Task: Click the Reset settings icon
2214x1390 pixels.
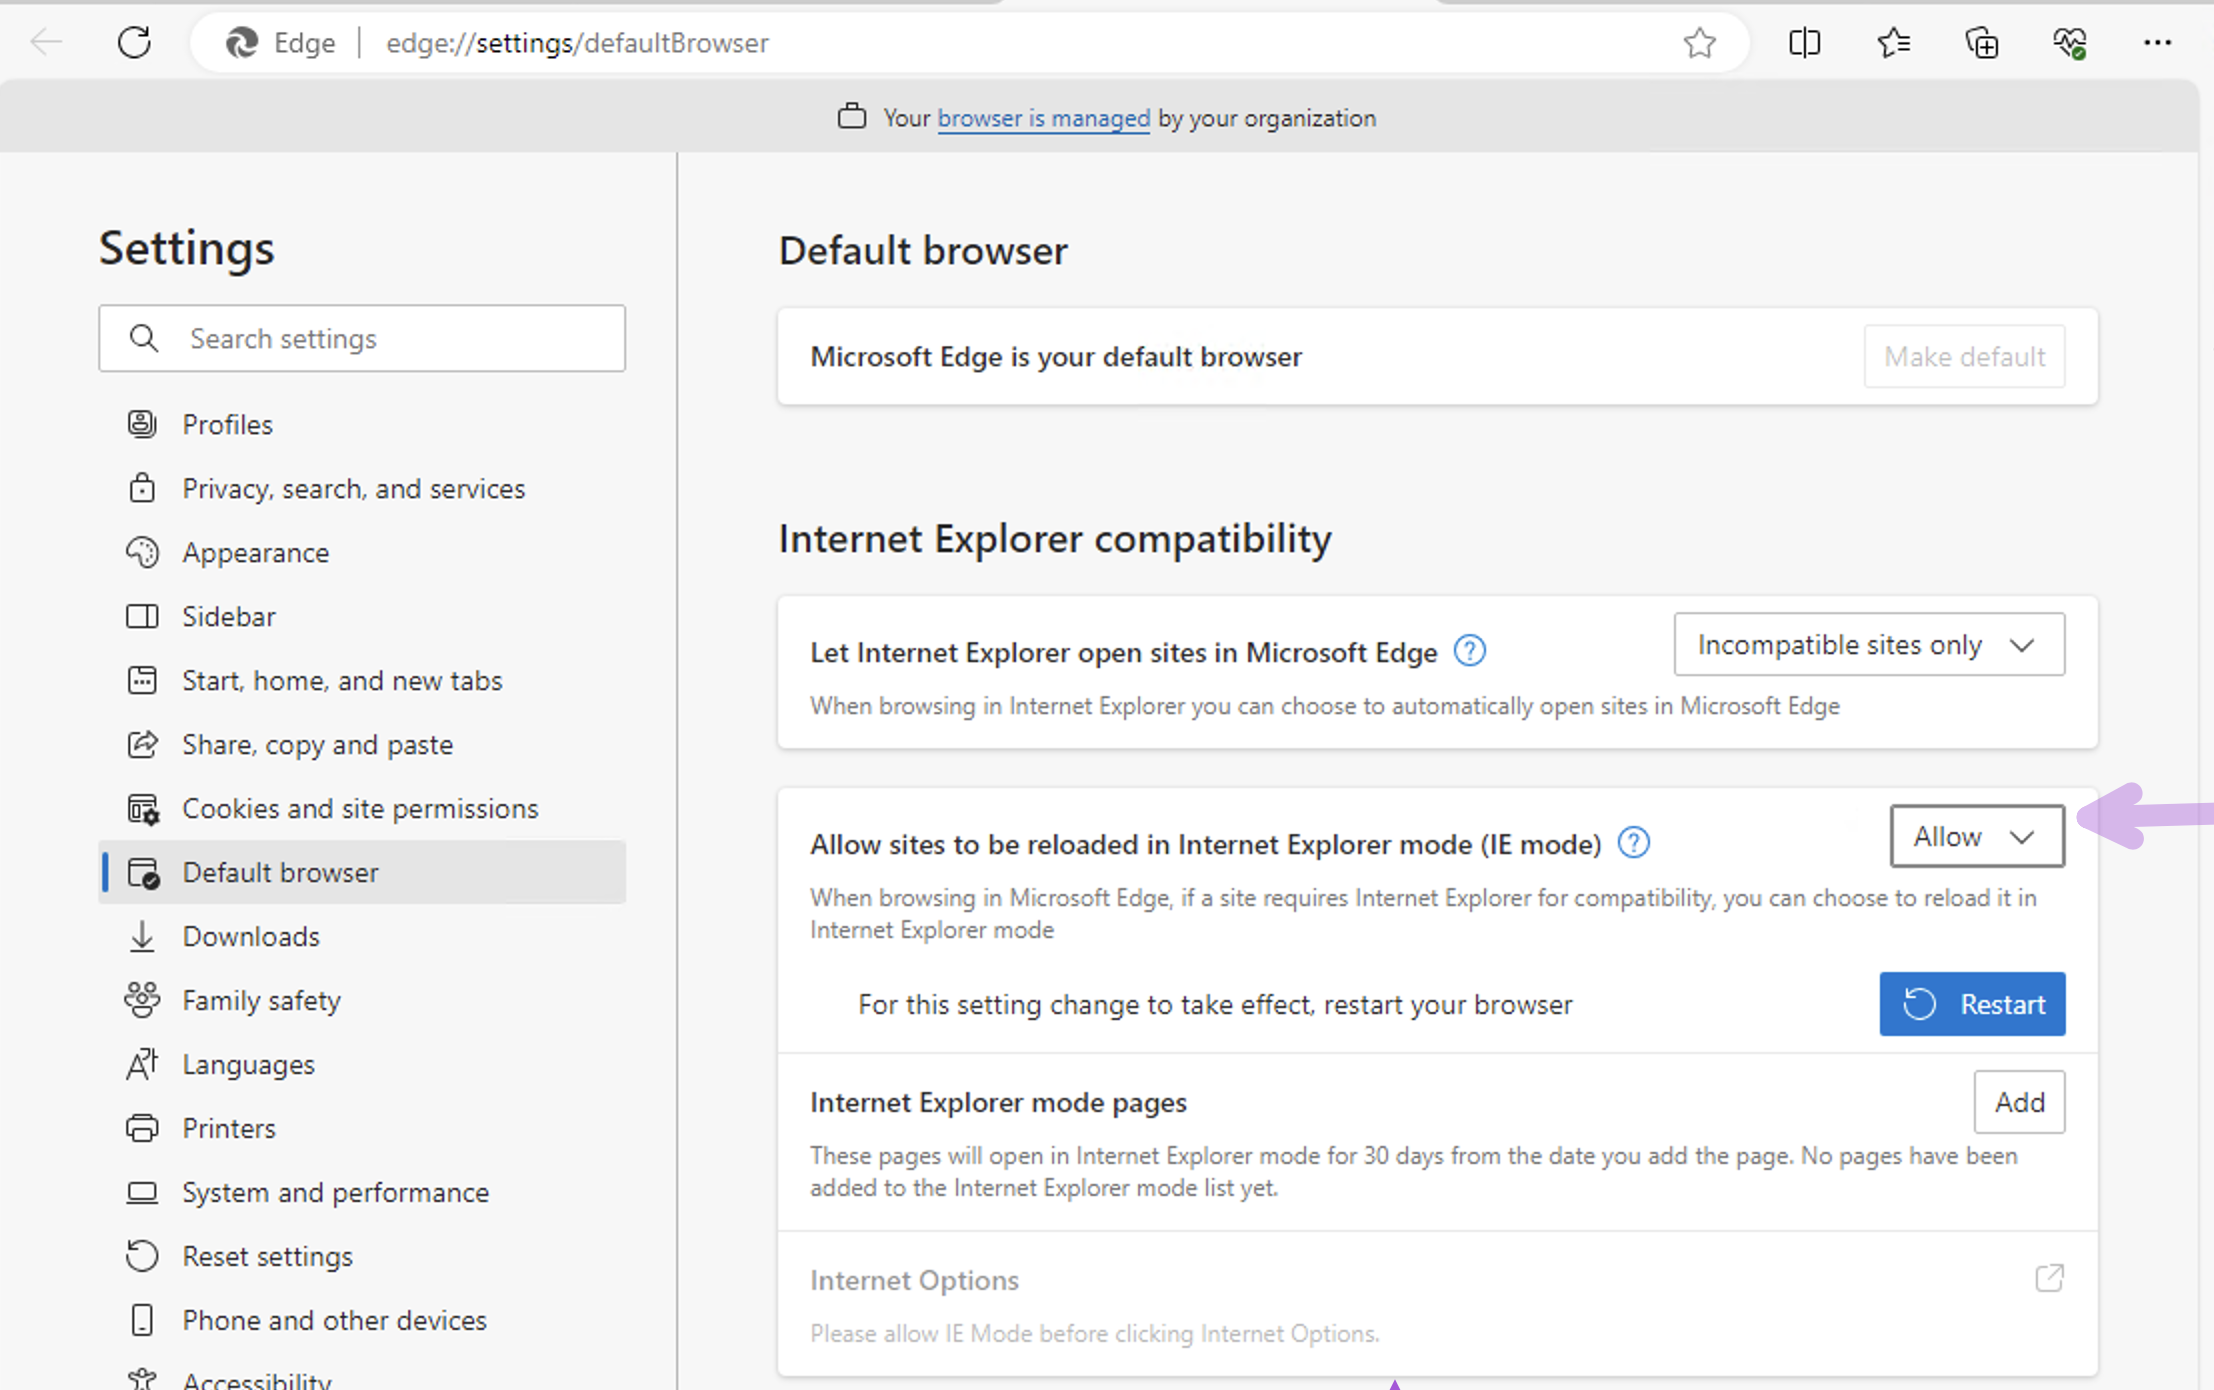Action: [x=142, y=1256]
